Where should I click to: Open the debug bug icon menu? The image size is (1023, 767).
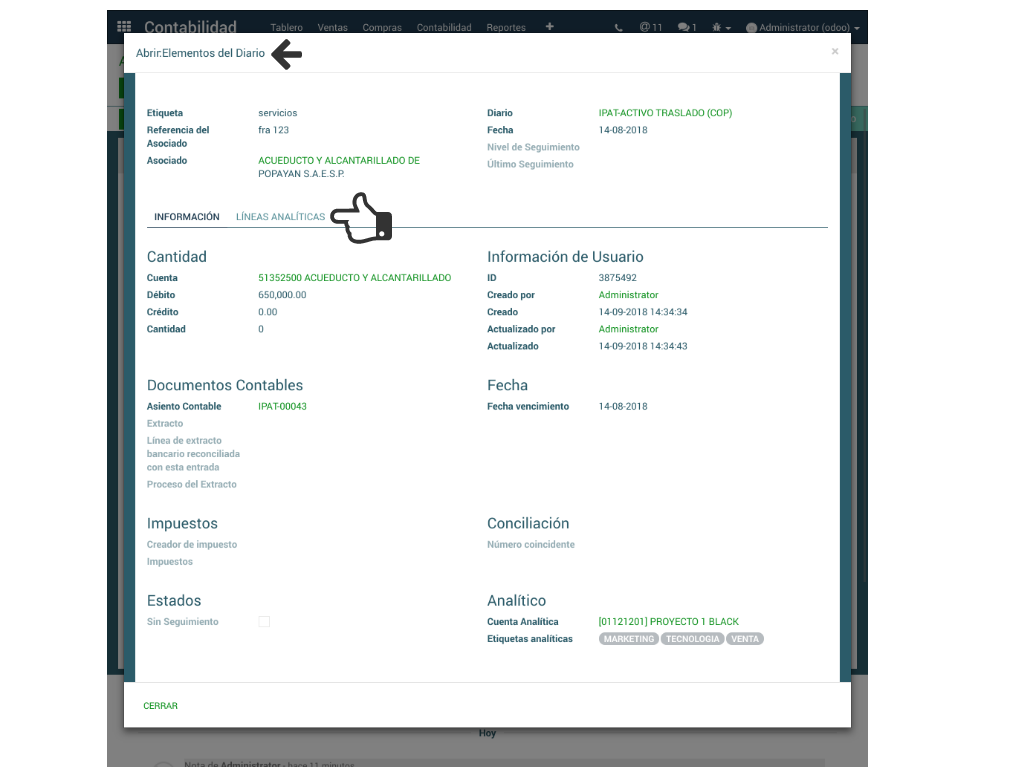pyautogui.click(x=720, y=28)
